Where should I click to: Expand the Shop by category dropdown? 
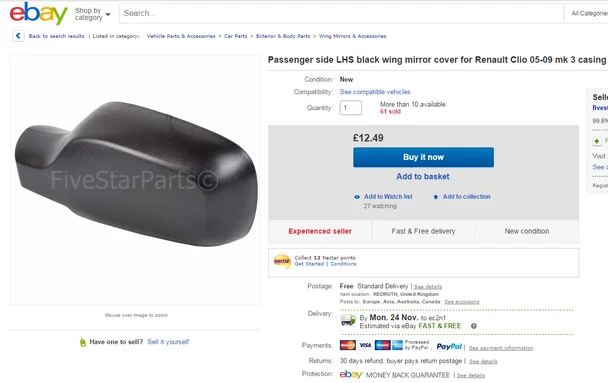[93, 14]
